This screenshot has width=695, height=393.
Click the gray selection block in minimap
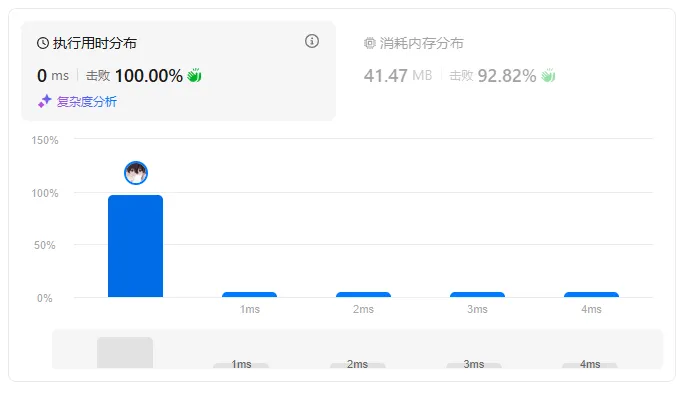pyautogui.click(x=125, y=353)
